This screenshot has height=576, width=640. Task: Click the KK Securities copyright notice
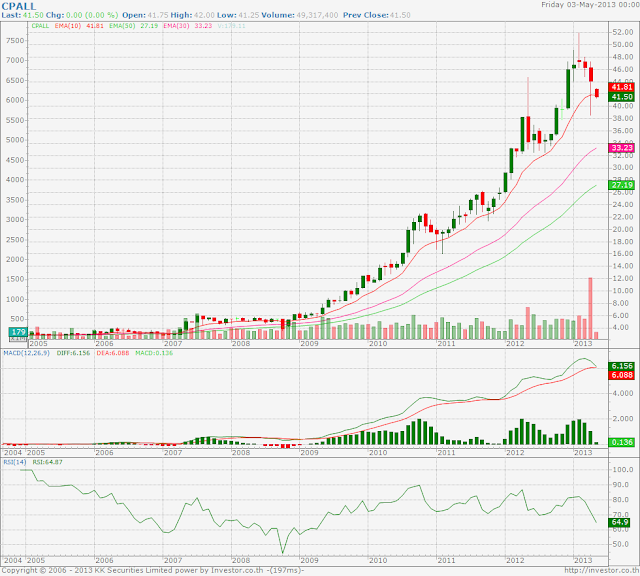coord(153,571)
